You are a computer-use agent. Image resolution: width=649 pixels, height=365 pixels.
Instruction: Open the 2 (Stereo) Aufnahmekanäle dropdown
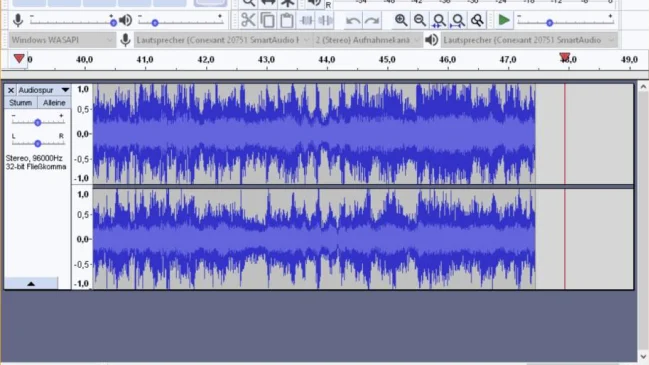(x=368, y=40)
